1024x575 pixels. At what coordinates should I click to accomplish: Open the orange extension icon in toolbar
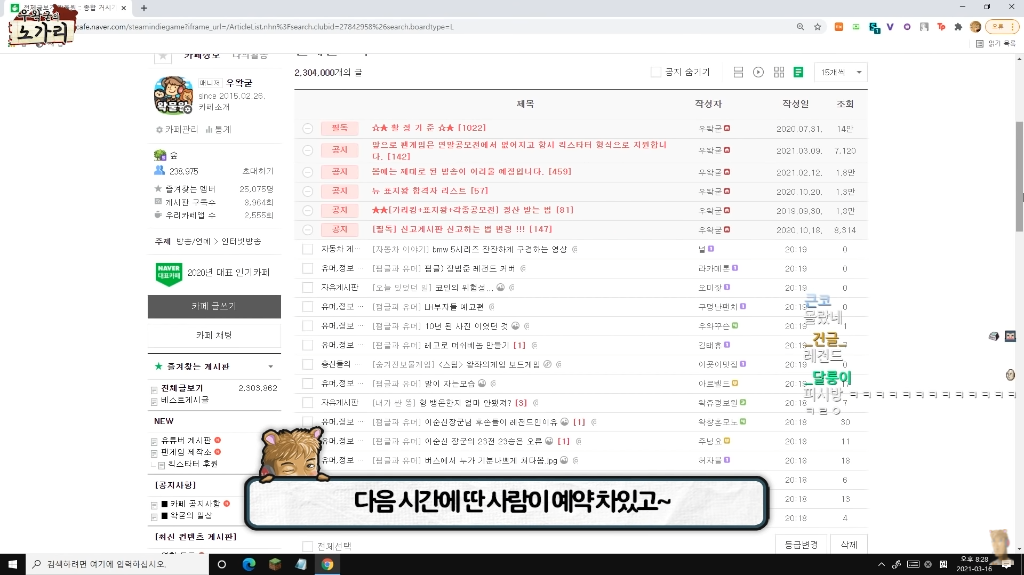point(839,27)
